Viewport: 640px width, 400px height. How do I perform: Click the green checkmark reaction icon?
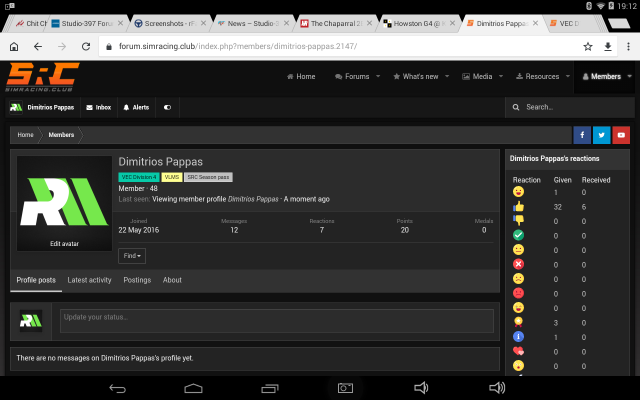pos(518,235)
